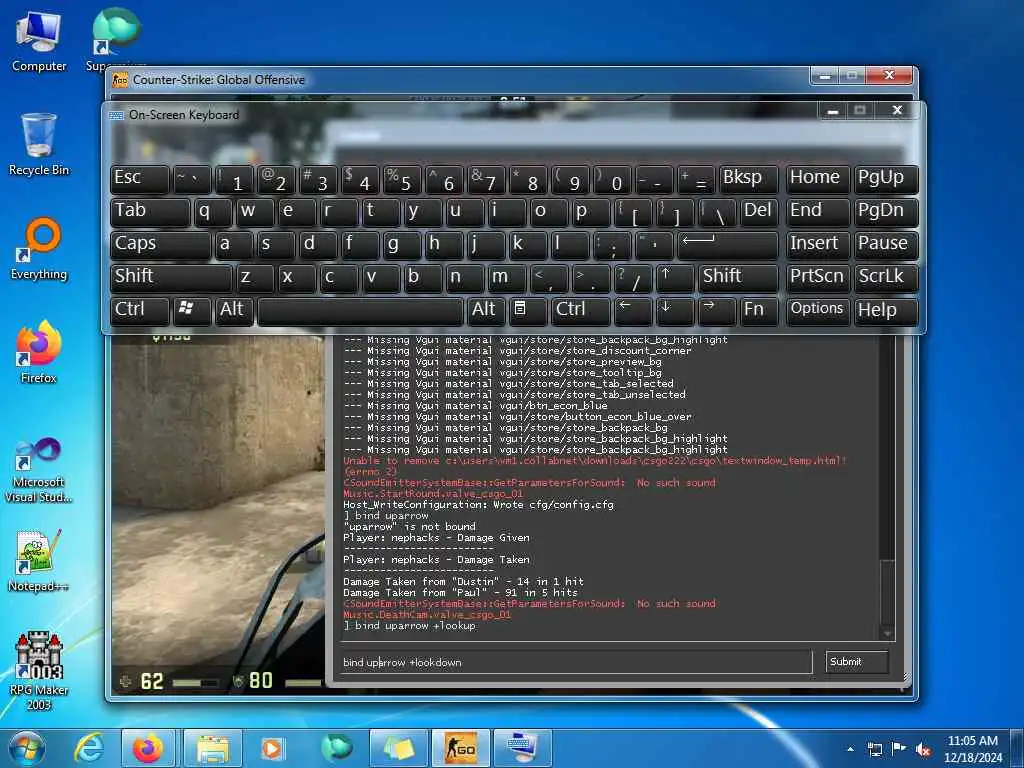Tap the PgDn key
This screenshot has height=768, width=1024.
click(886, 212)
